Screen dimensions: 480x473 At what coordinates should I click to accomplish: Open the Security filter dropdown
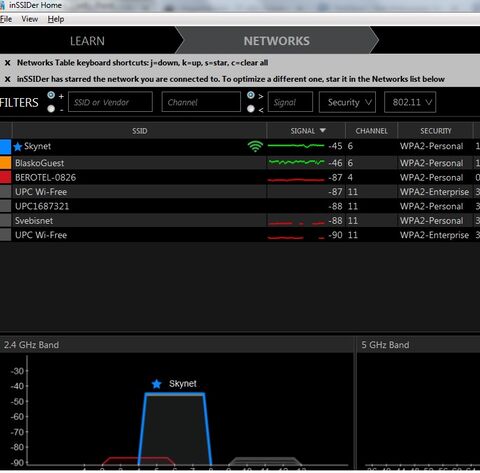tap(347, 102)
